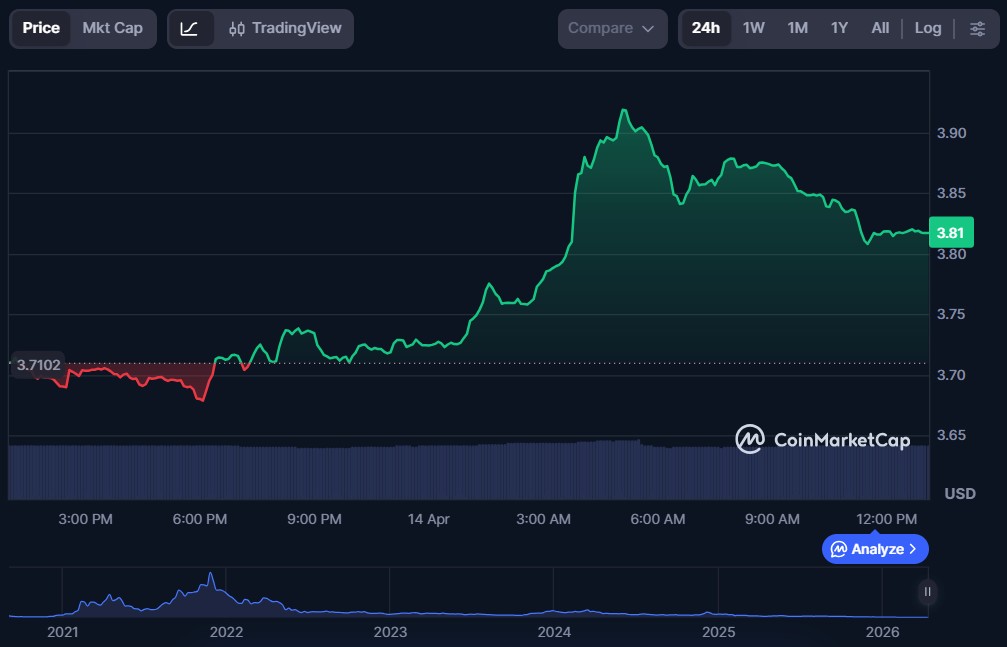
Task: Expand the Analyze button chevron
Action: tap(912, 549)
